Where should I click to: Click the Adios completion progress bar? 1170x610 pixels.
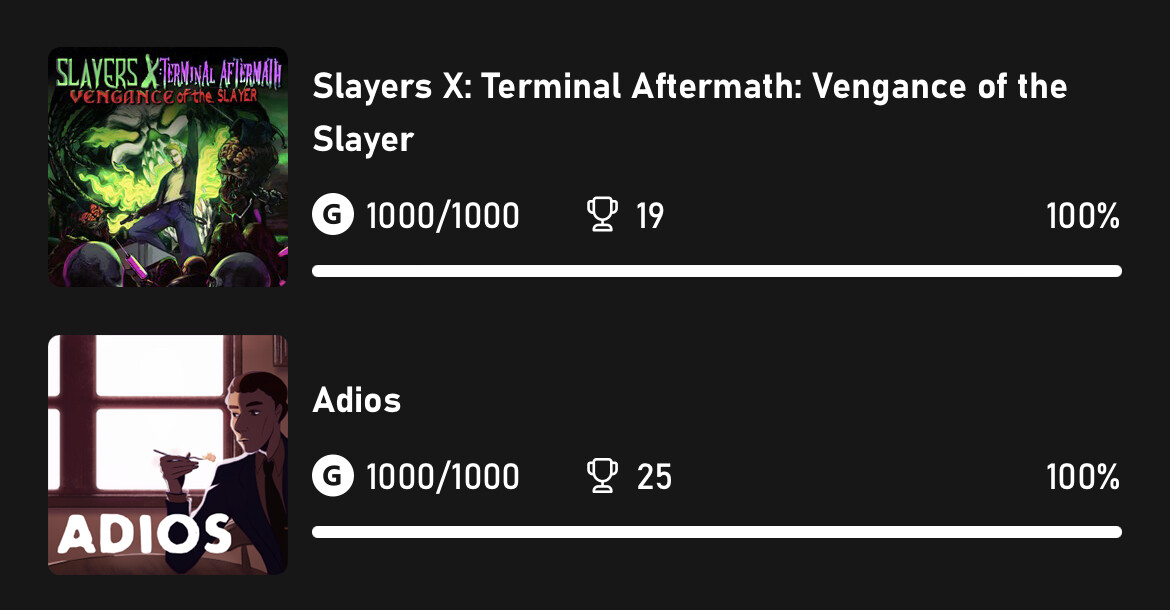click(717, 532)
